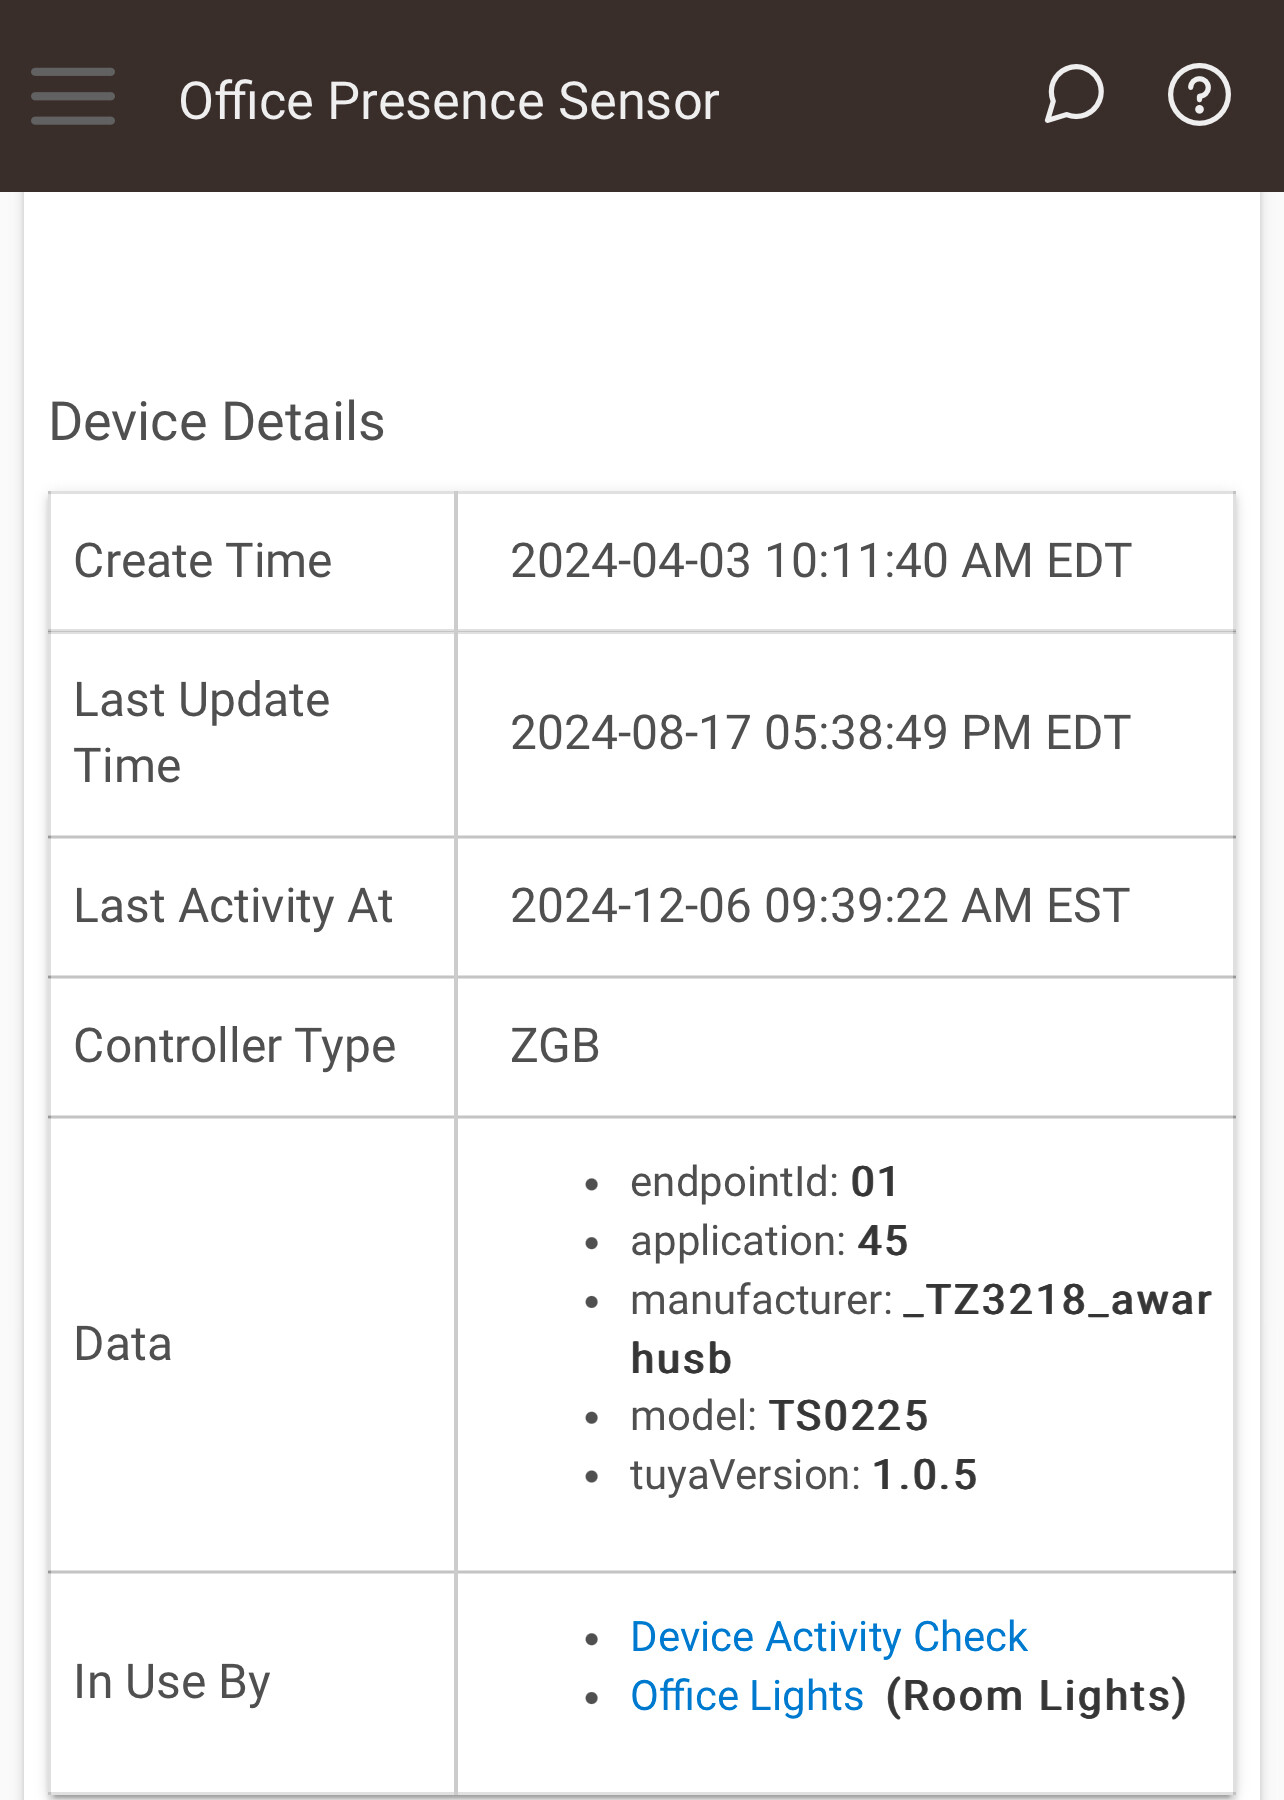Select the ZGB controller type value
1284x1800 pixels.
coord(555,1046)
